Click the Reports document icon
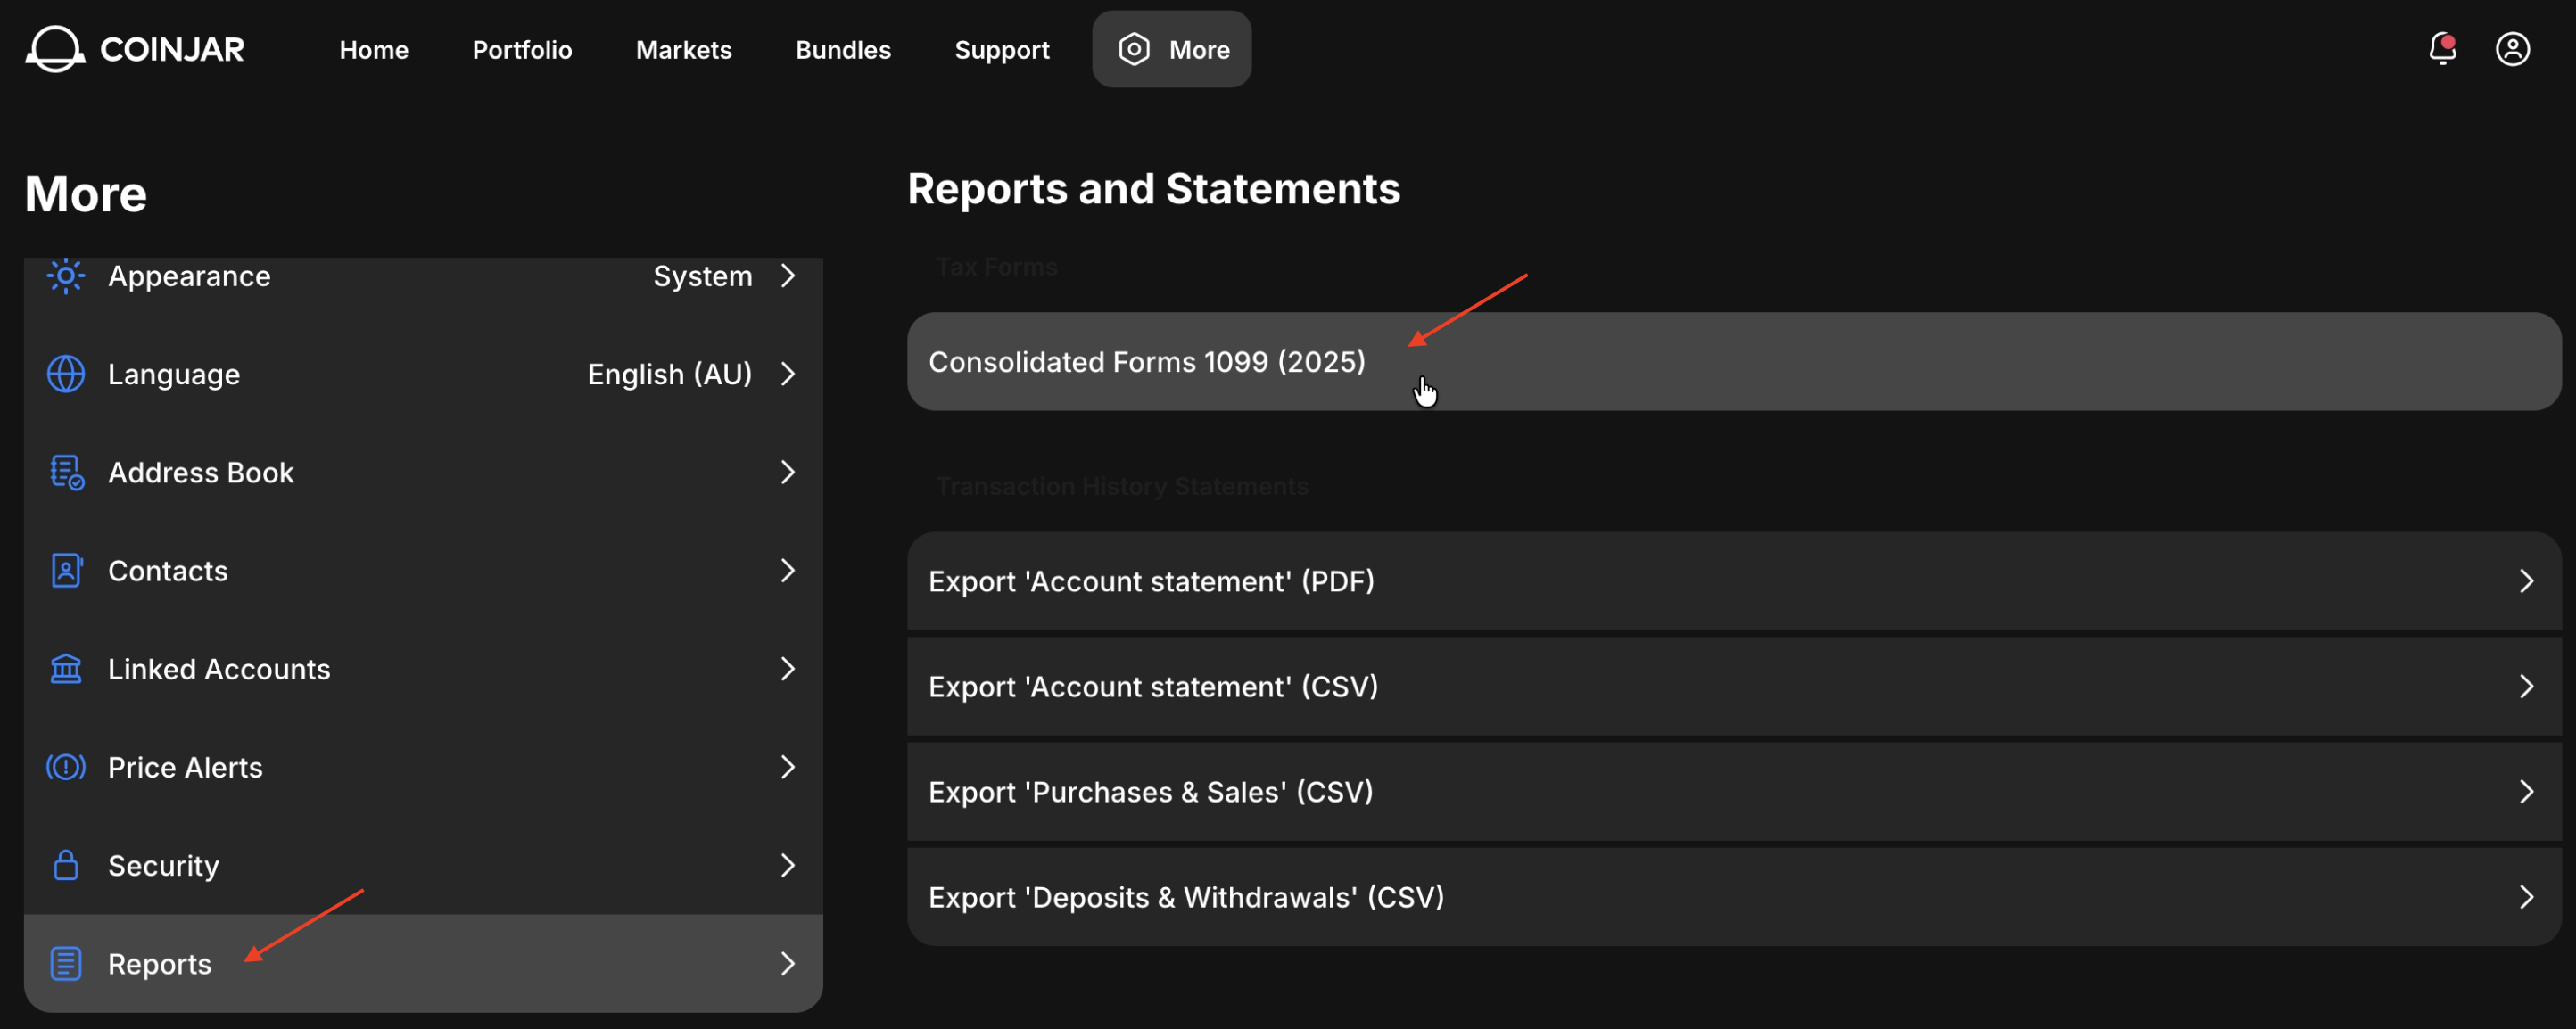 (x=66, y=964)
